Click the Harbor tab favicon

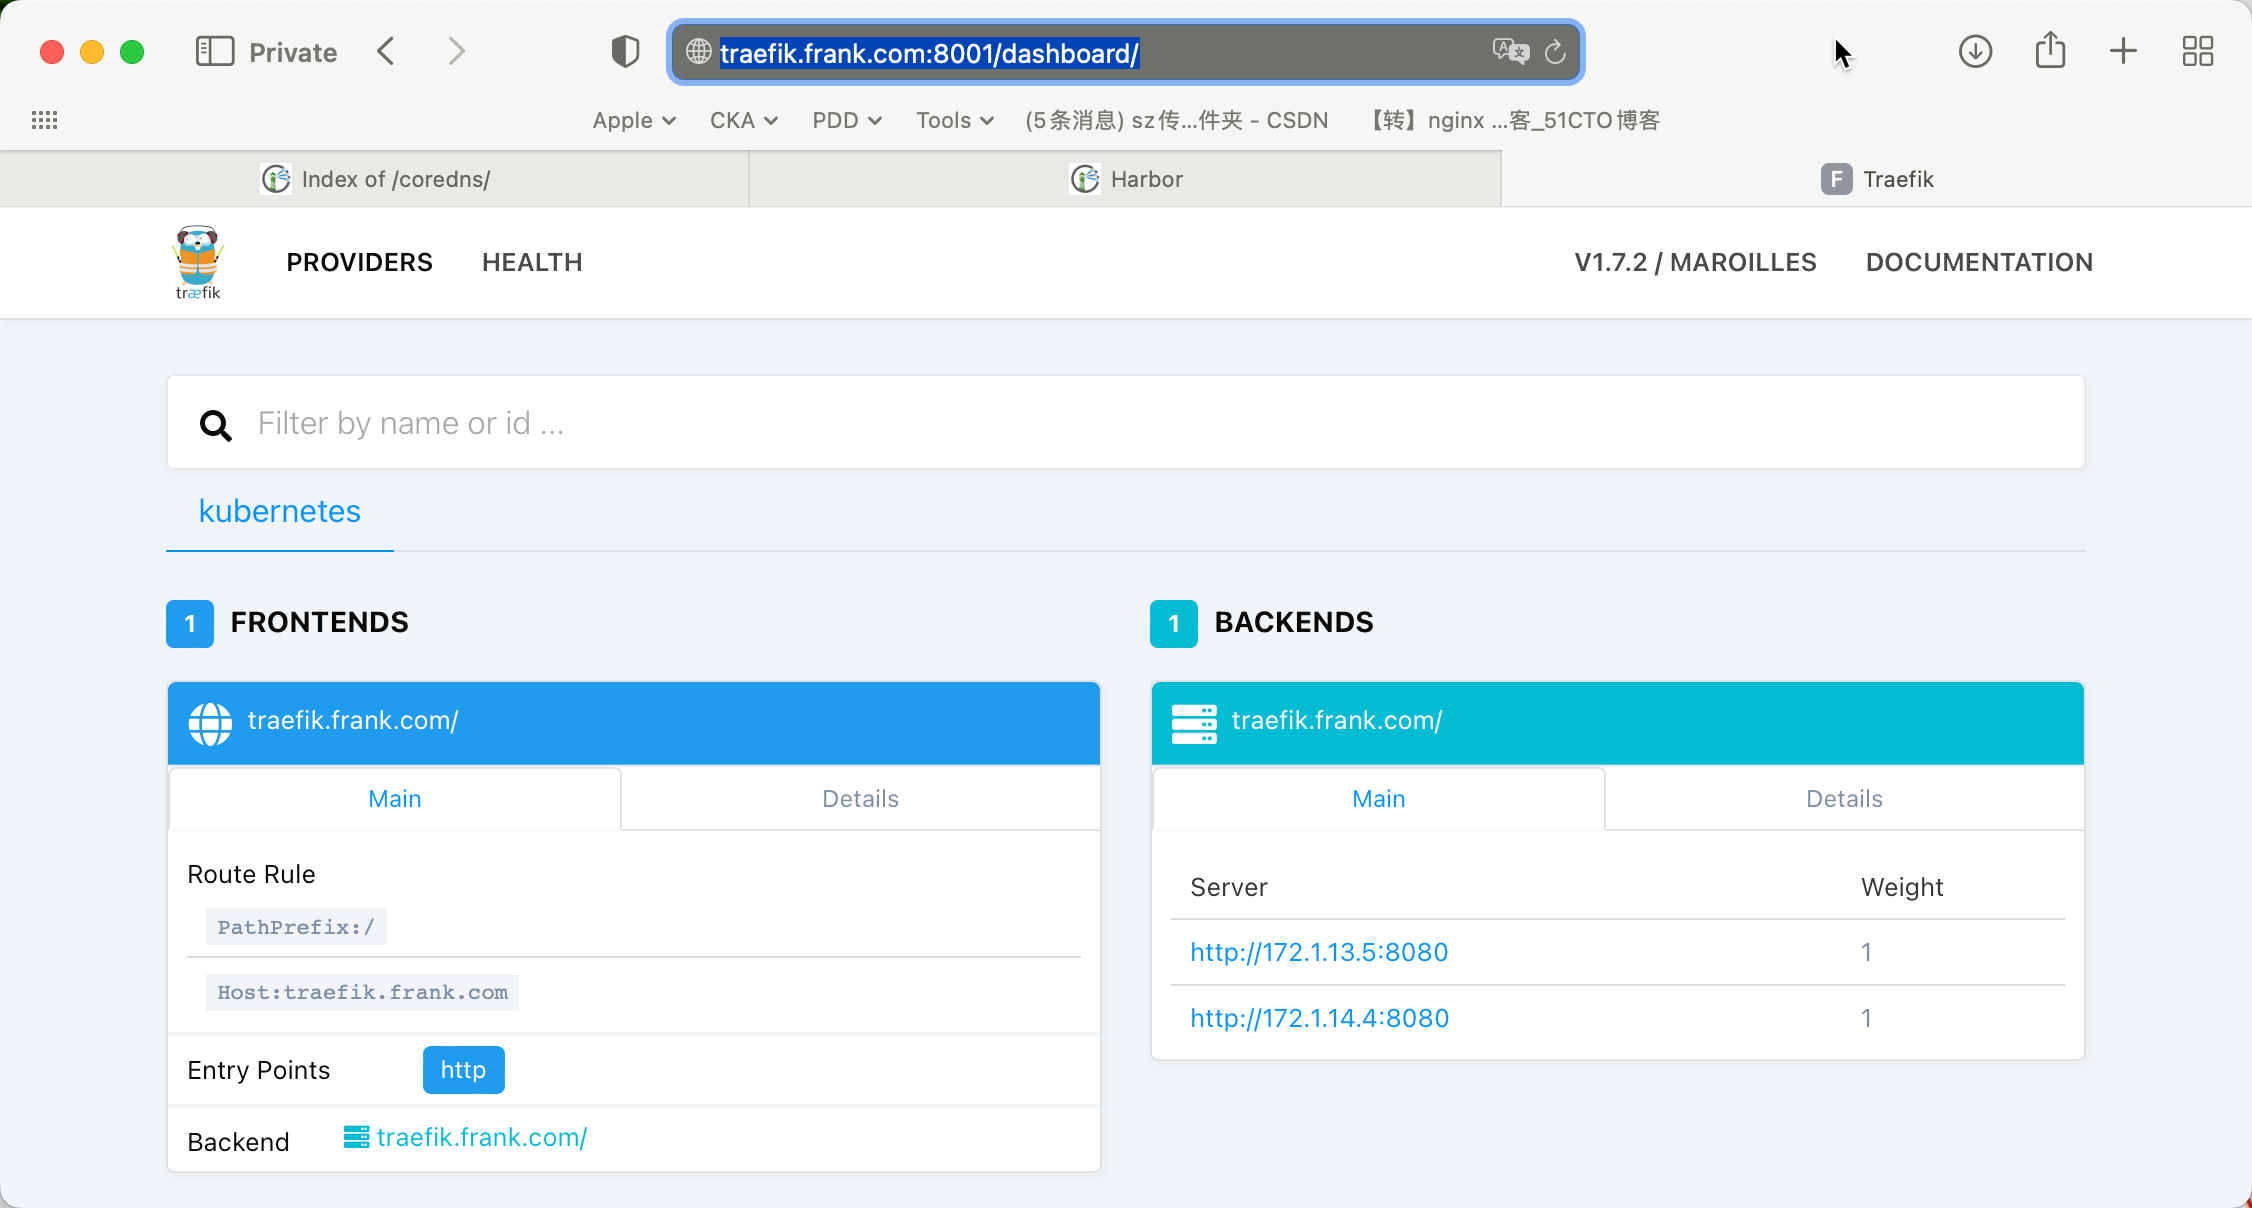pos(1085,179)
